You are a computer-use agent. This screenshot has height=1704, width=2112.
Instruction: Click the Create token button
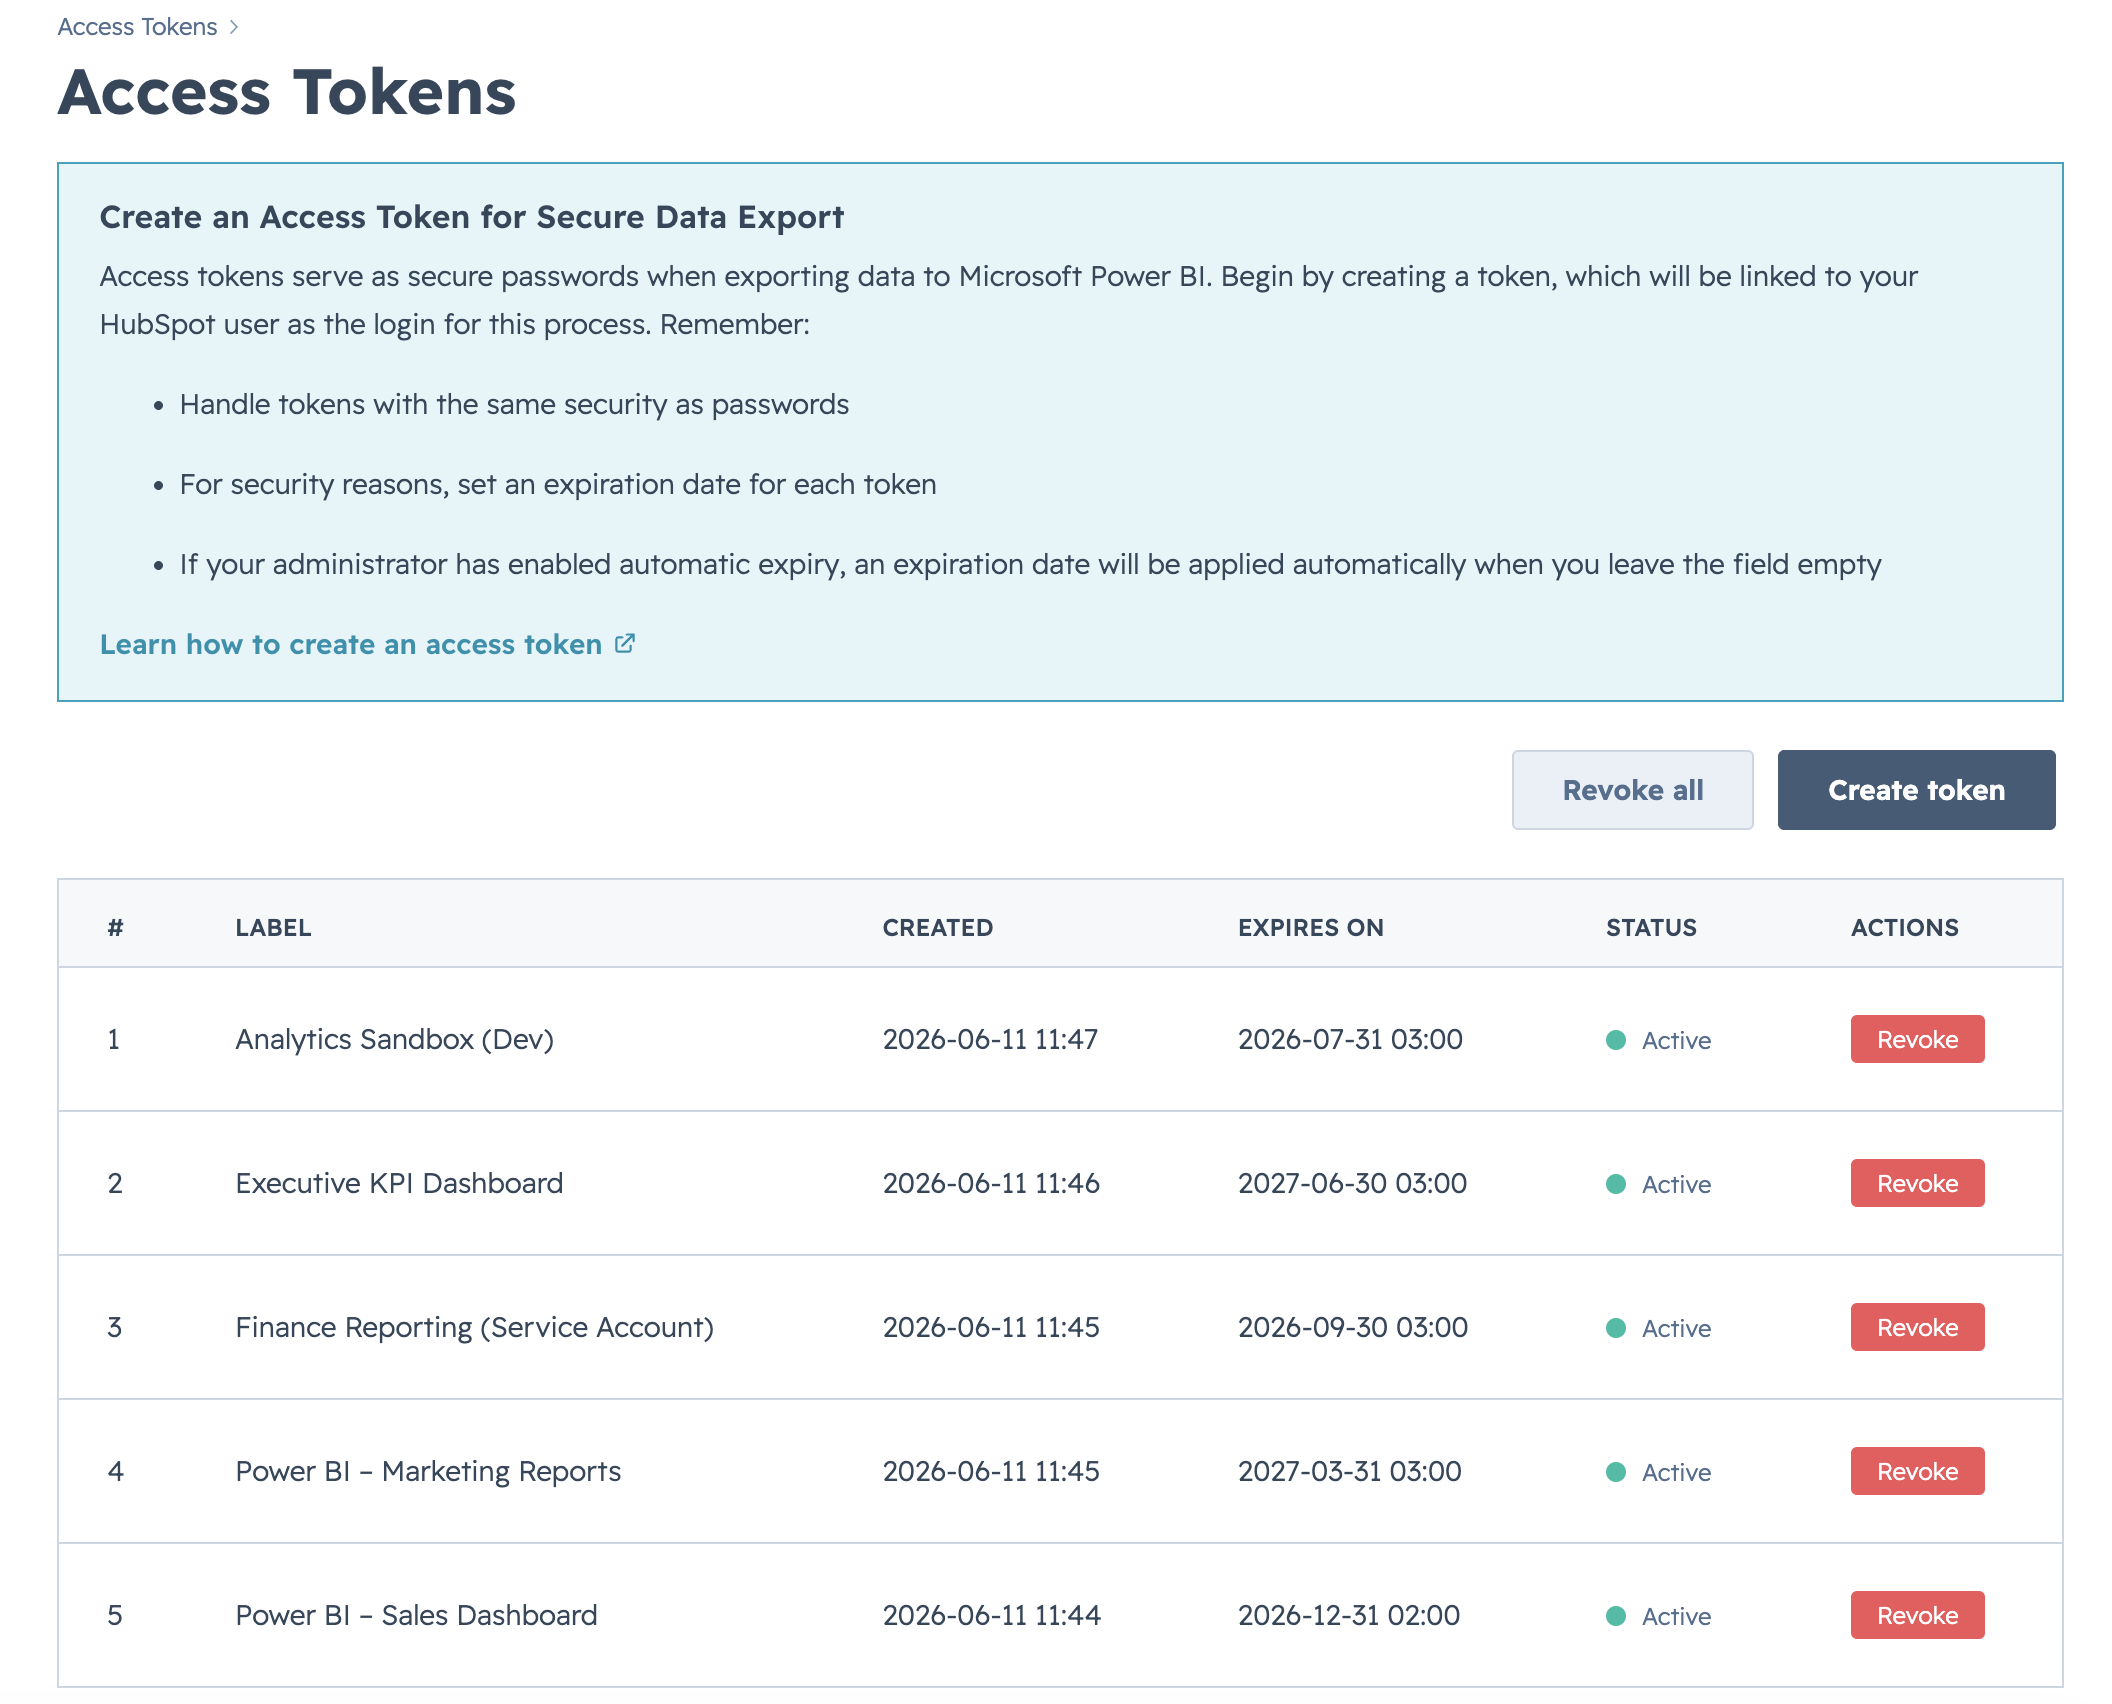(x=1916, y=790)
